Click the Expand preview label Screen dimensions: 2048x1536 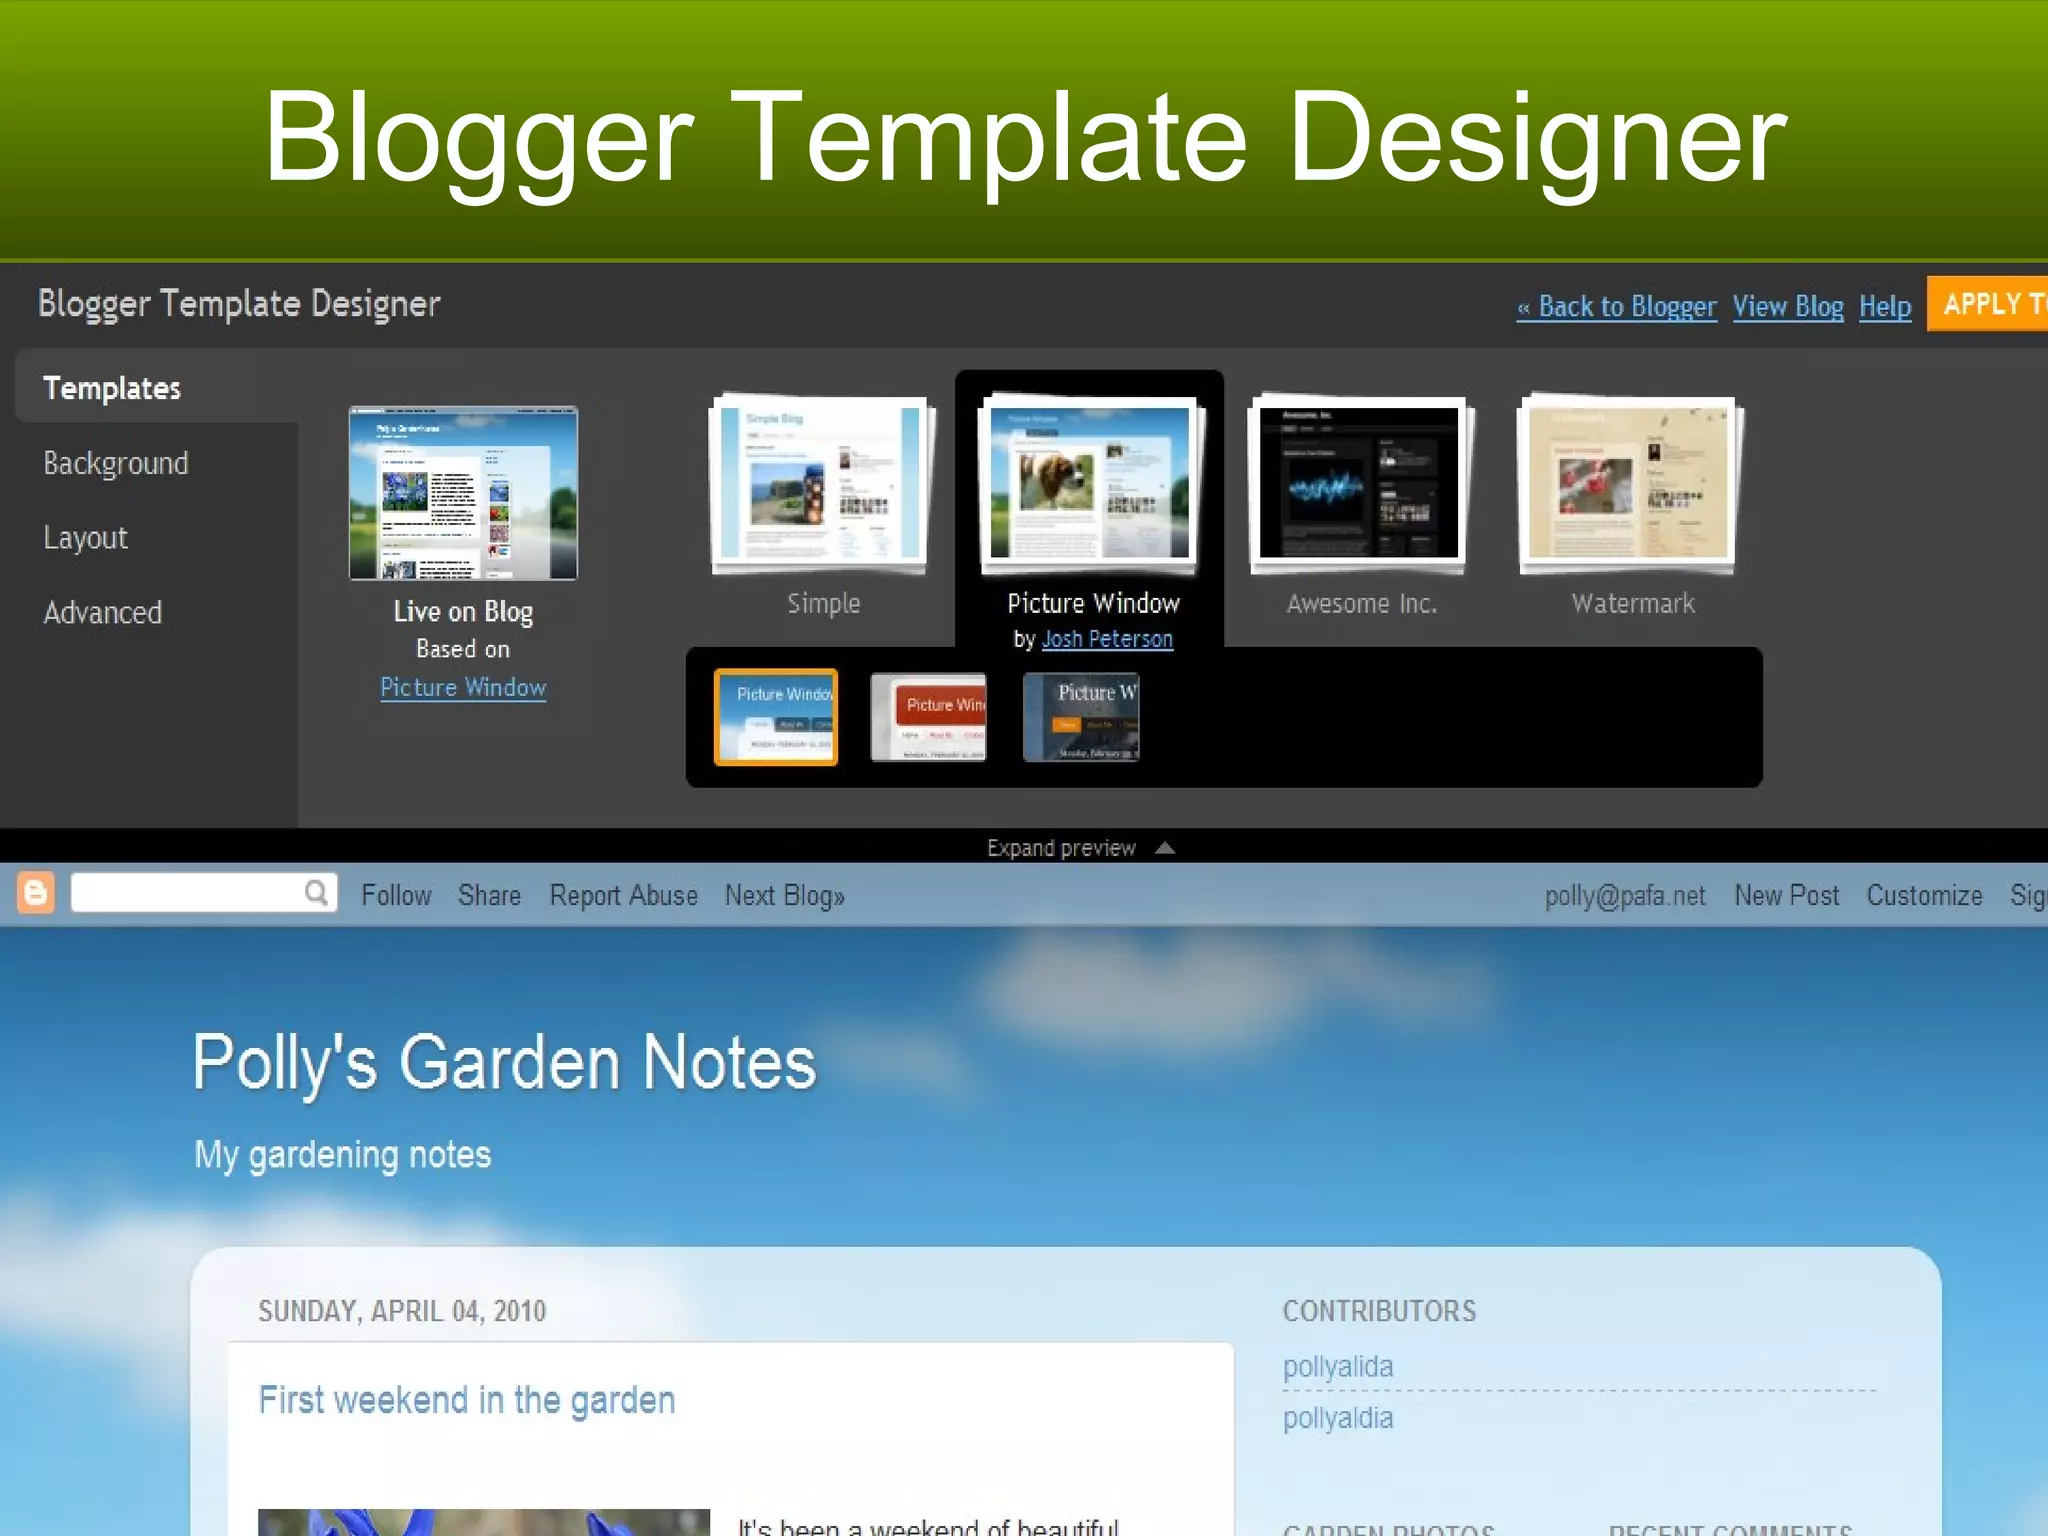(1061, 848)
